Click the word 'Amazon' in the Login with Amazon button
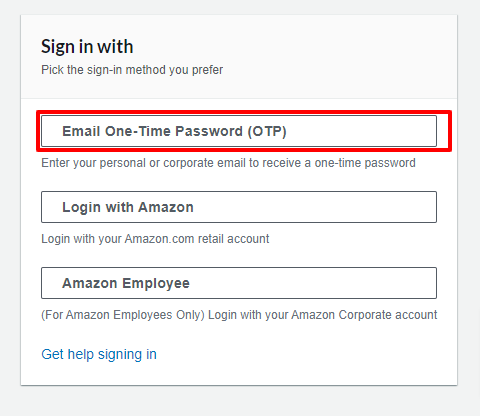Image resolution: width=480 pixels, height=416 pixels. click(166, 207)
